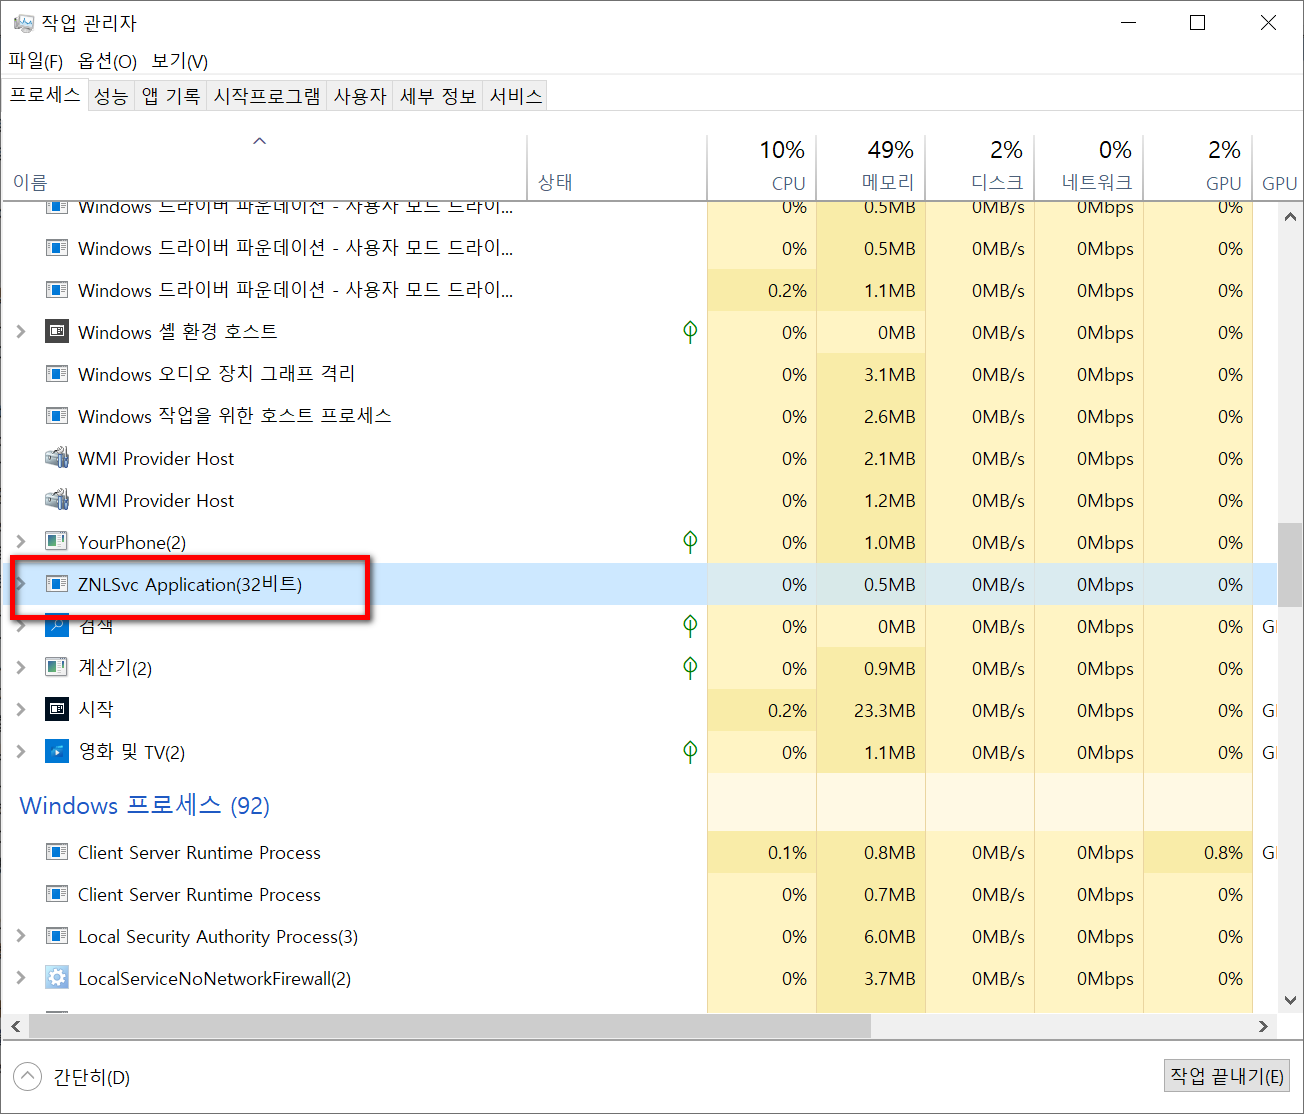Click the 작업 끝내기(E) button
The width and height of the screenshot is (1304, 1114).
1227,1076
